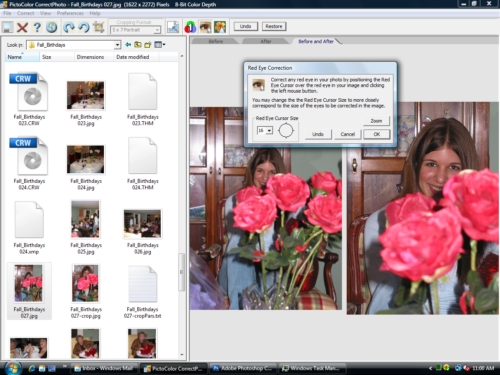Go back to last folder visited
500x375 pixels.
click(x=128, y=45)
